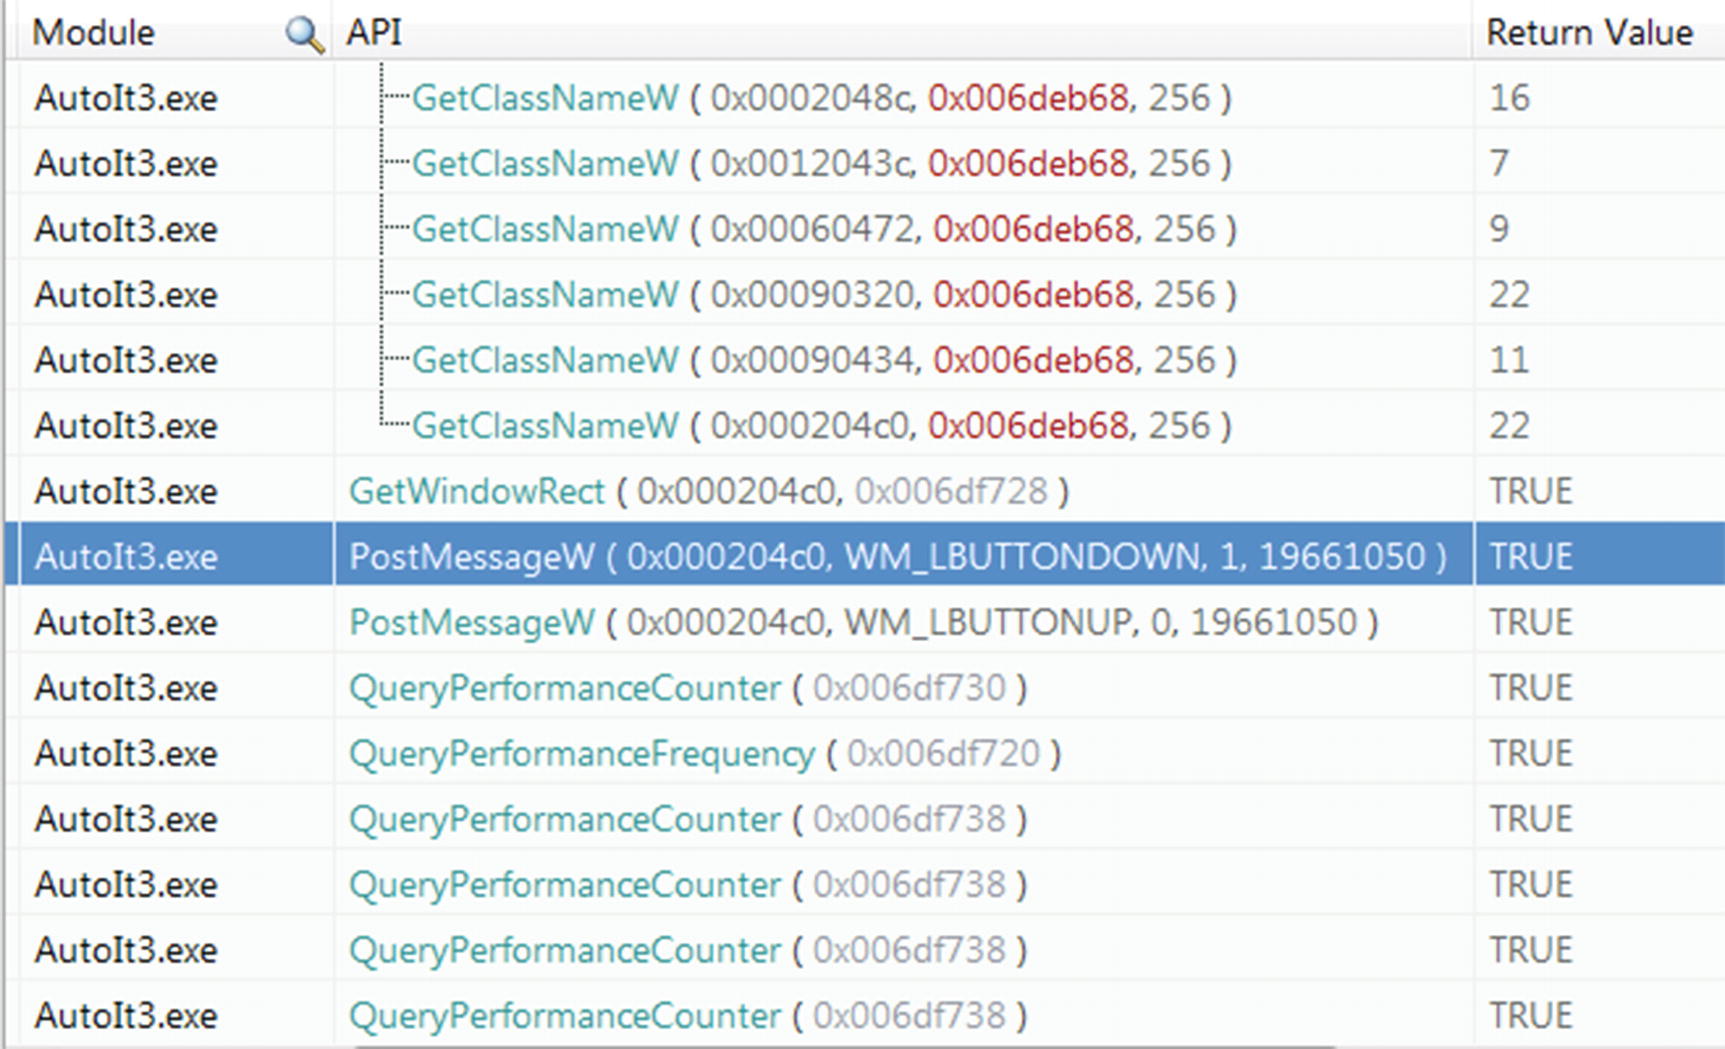Select the GetWindowRect API call row

[708, 491]
